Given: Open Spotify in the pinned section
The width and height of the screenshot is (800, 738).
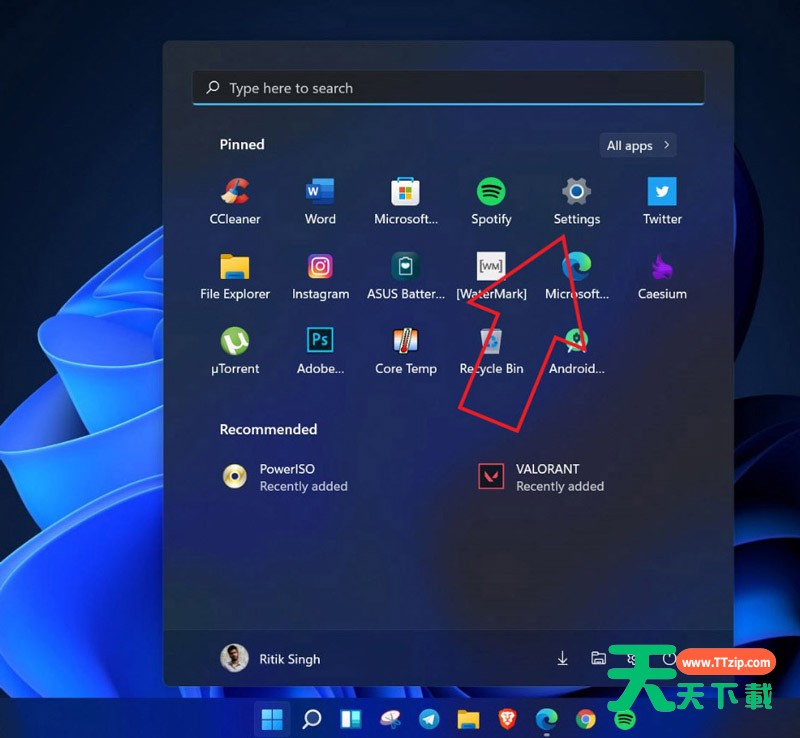Looking at the screenshot, I should (x=491, y=200).
